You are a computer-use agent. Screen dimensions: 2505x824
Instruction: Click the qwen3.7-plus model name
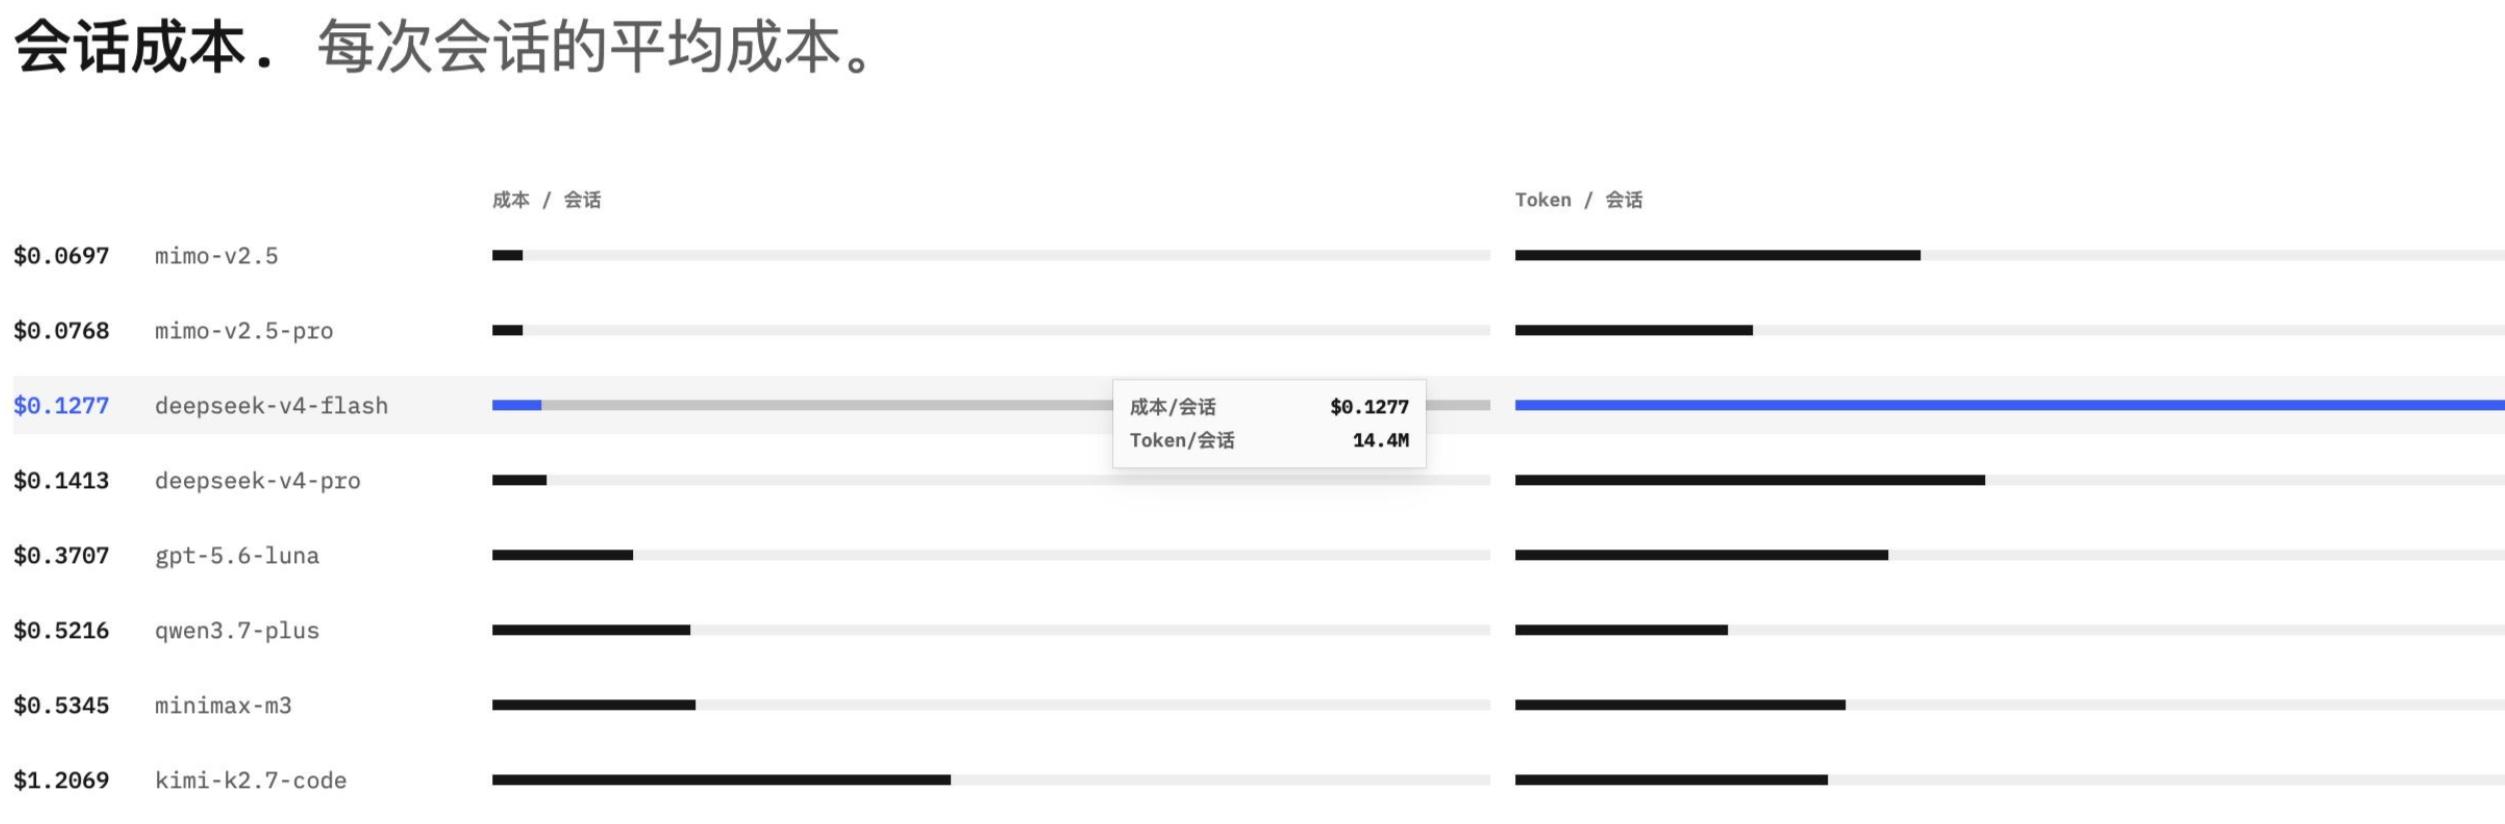click(x=237, y=631)
